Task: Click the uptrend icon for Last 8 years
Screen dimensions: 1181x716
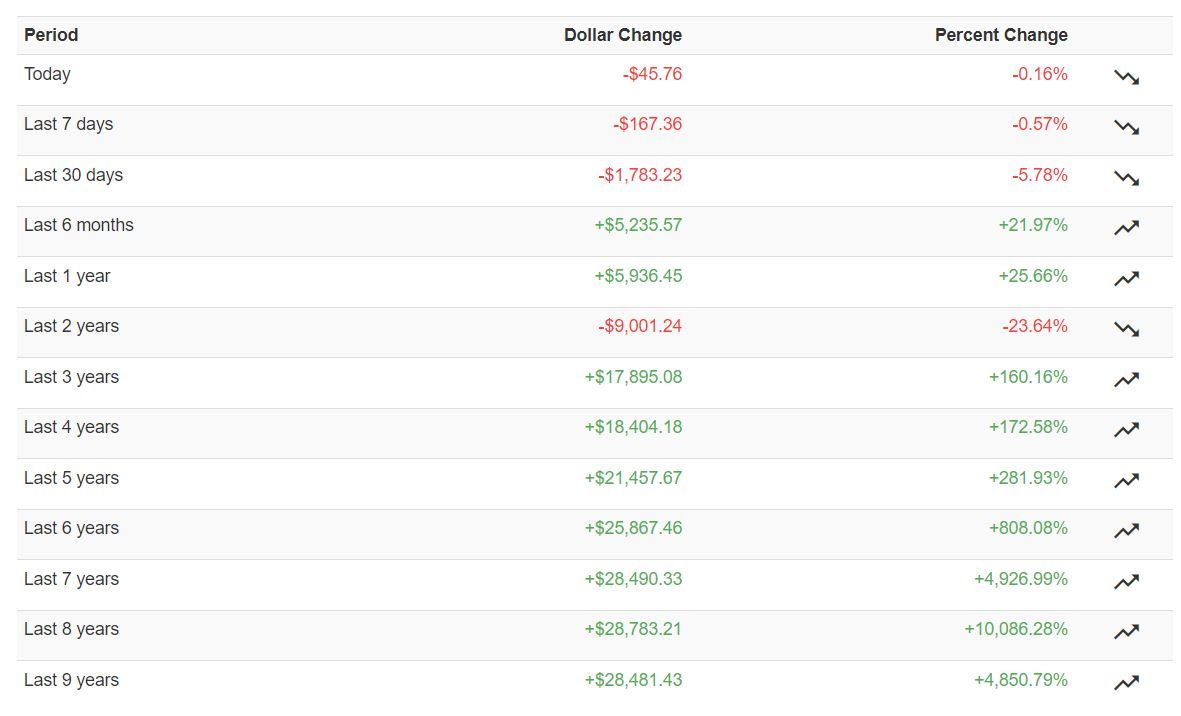Action: [1126, 632]
